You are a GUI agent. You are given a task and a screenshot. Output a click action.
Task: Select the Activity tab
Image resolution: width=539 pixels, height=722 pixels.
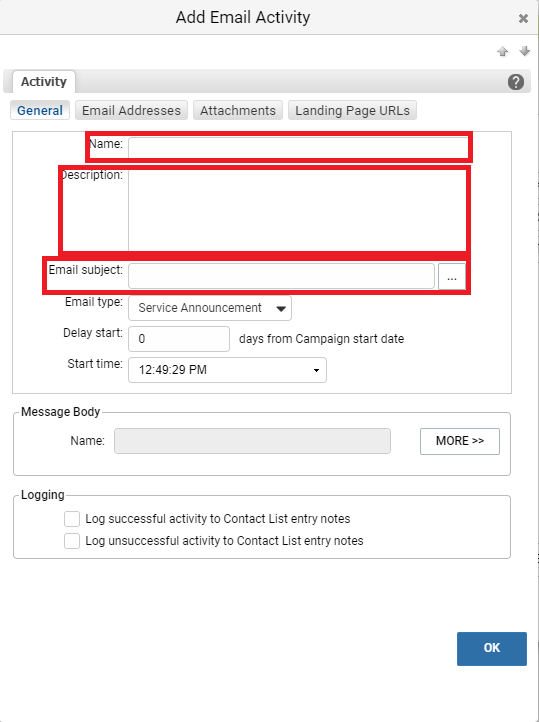tap(44, 82)
